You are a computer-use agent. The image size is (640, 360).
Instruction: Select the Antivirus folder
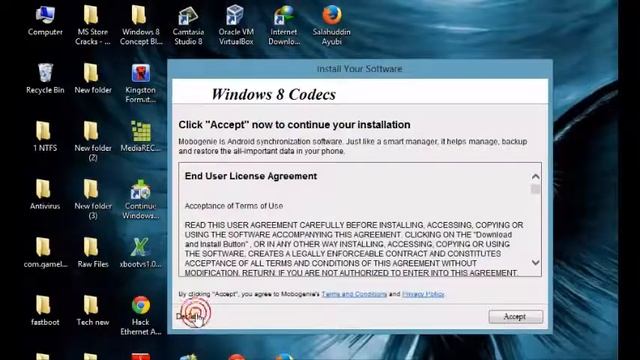point(45,195)
